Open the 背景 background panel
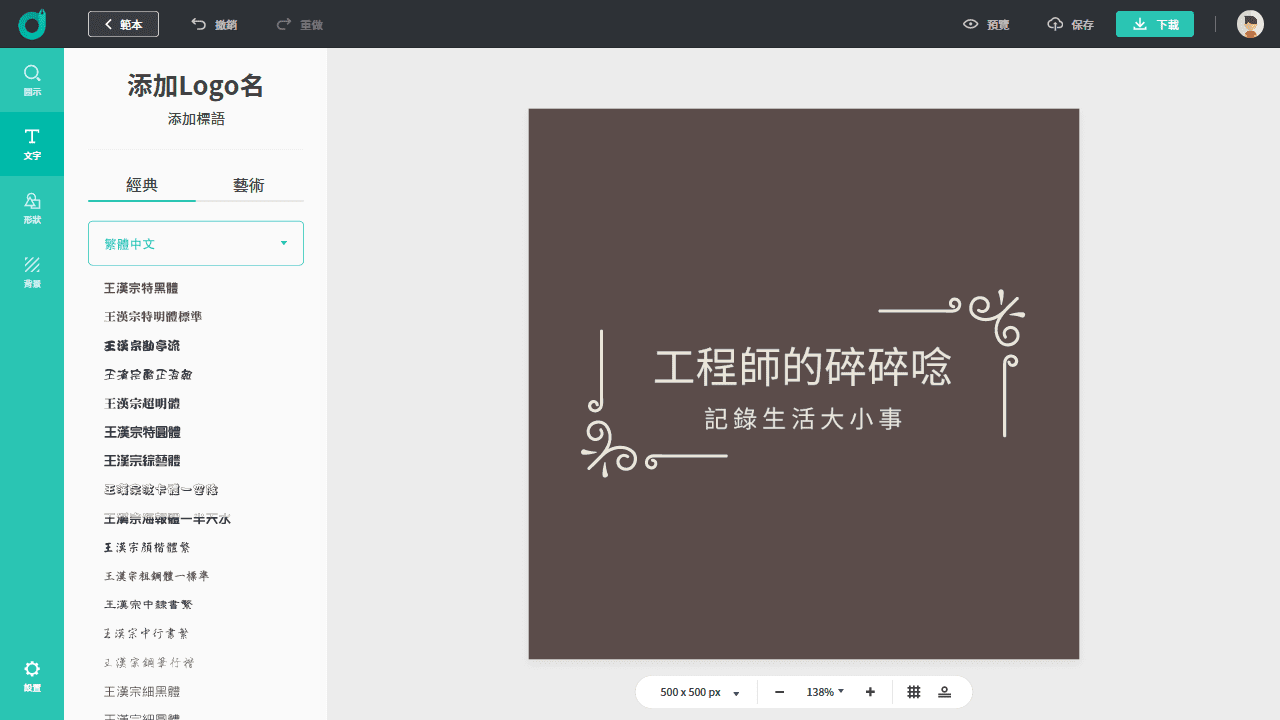1280x720 pixels. coord(32,273)
